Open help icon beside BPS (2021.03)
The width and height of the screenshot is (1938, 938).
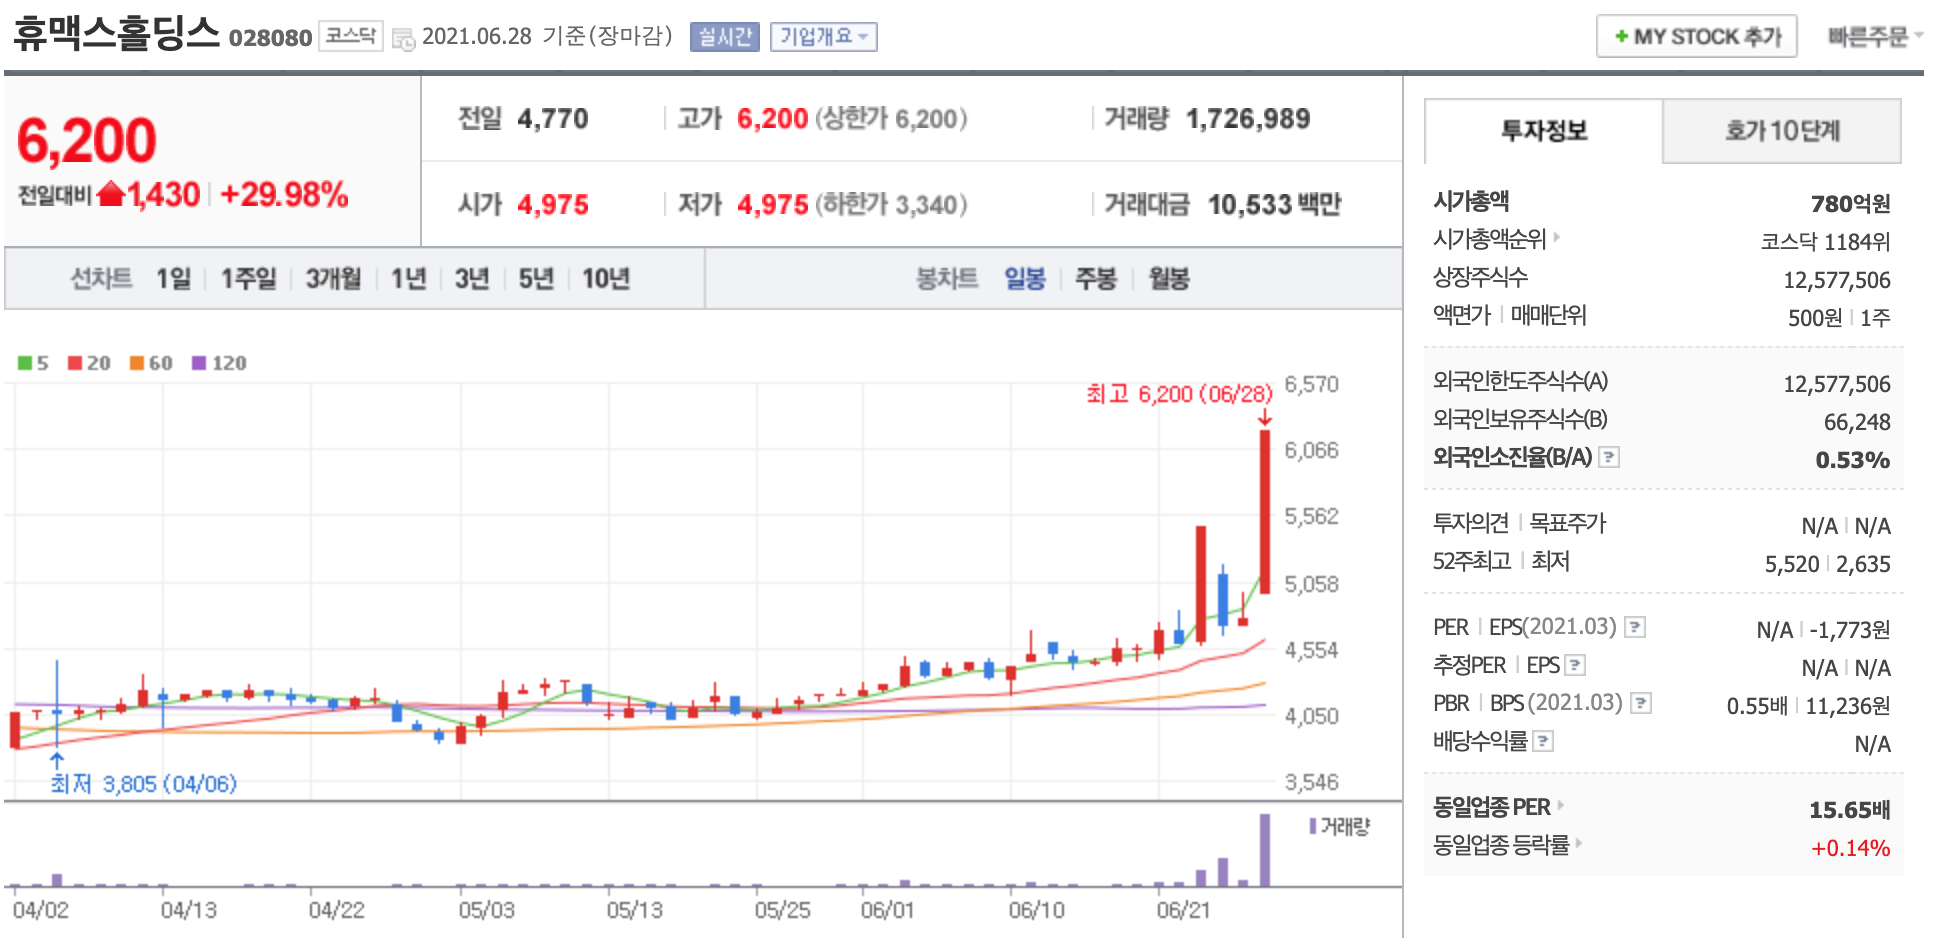(x=1640, y=703)
